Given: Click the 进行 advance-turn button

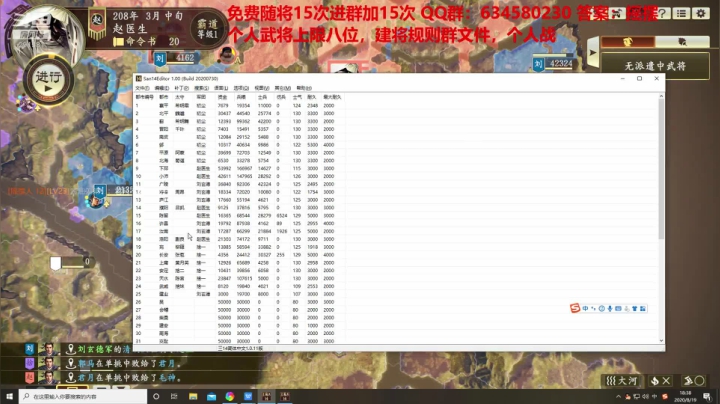Looking at the screenshot, I should click(x=48, y=81).
